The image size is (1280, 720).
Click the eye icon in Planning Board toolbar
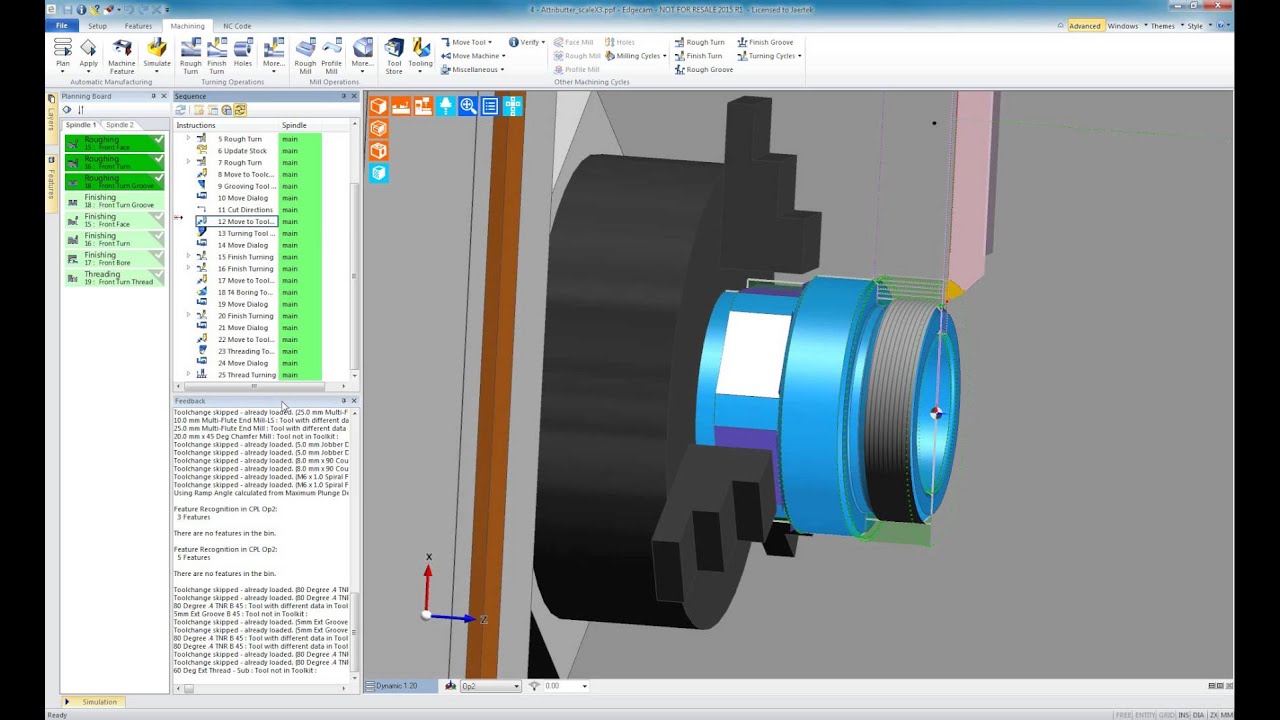coord(67,110)
